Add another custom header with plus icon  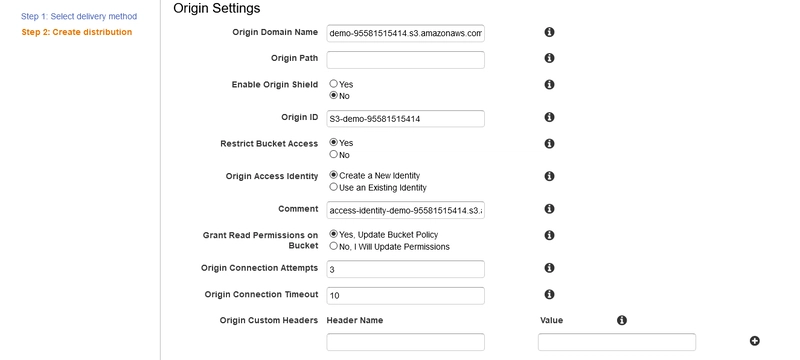click(x=755, y=341)
